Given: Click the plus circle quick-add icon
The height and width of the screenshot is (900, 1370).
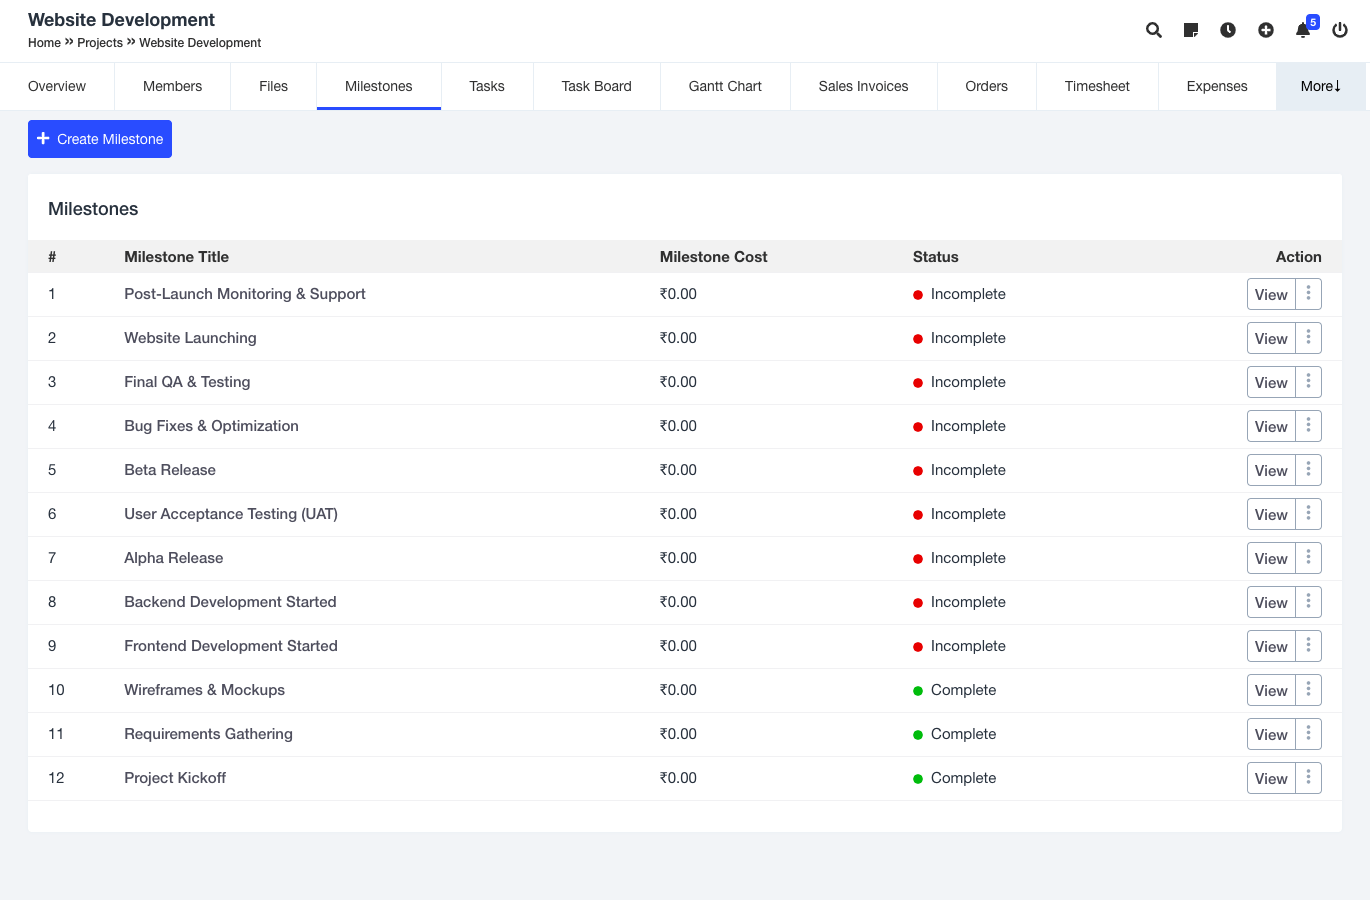Looking at the screenshot, I should [1265, 30].
